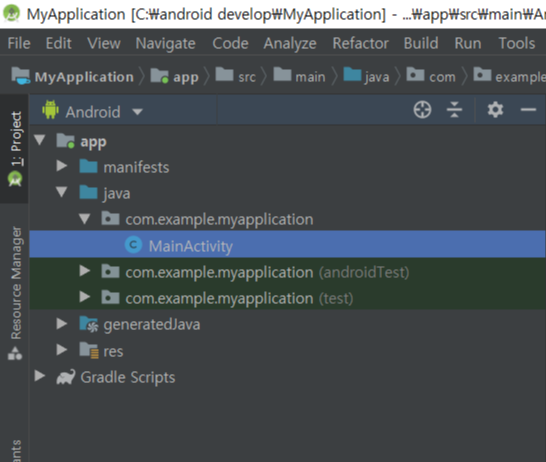Click the (test) package folder icon
This screenshot has width=546, height=462.
pyautogui.click(x=110, y=298)
